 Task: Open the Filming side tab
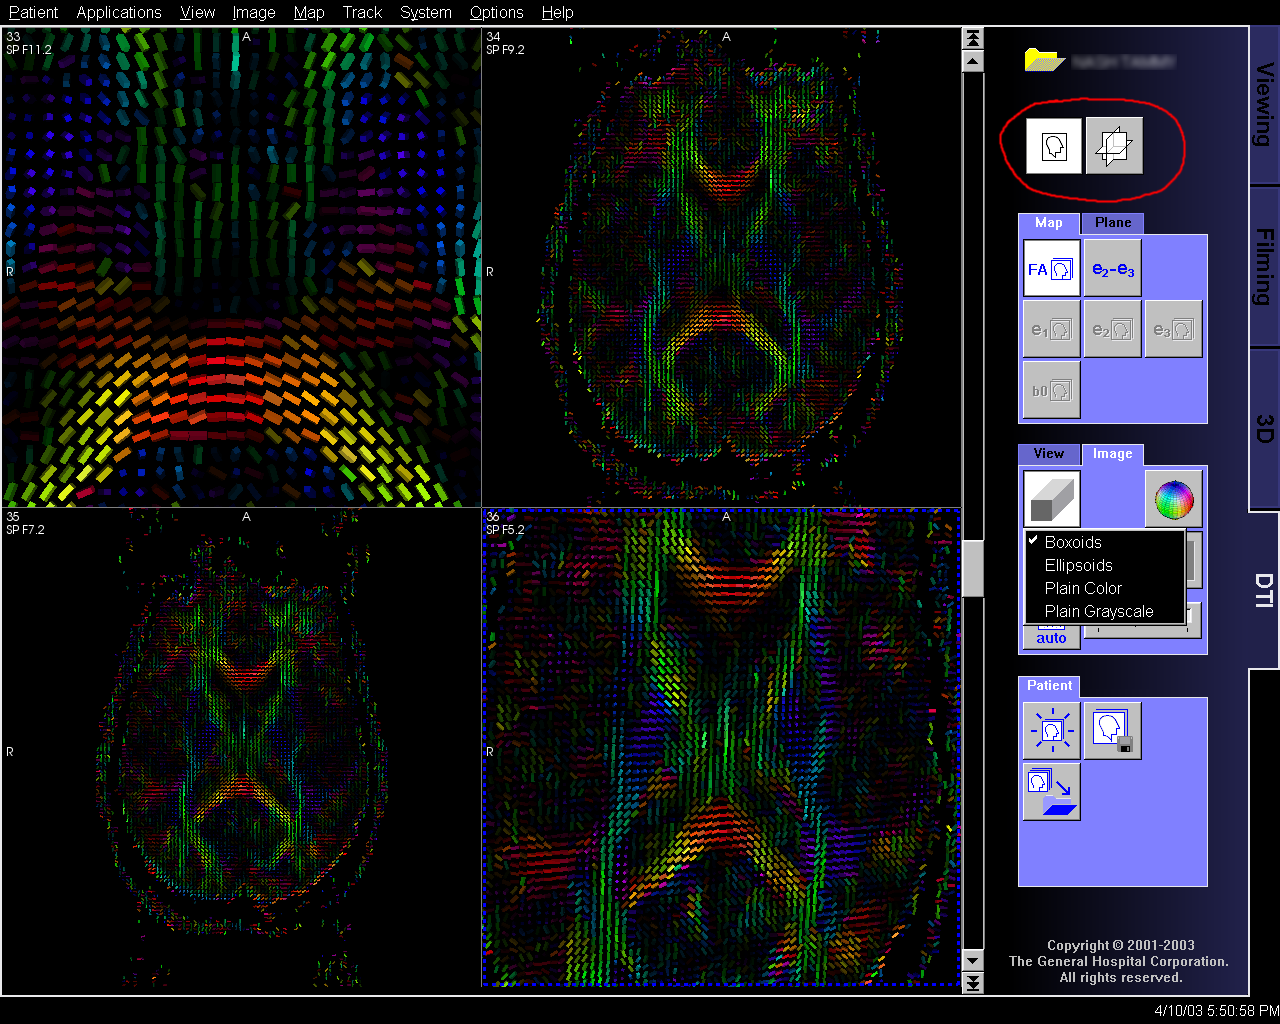(1265, 266)
